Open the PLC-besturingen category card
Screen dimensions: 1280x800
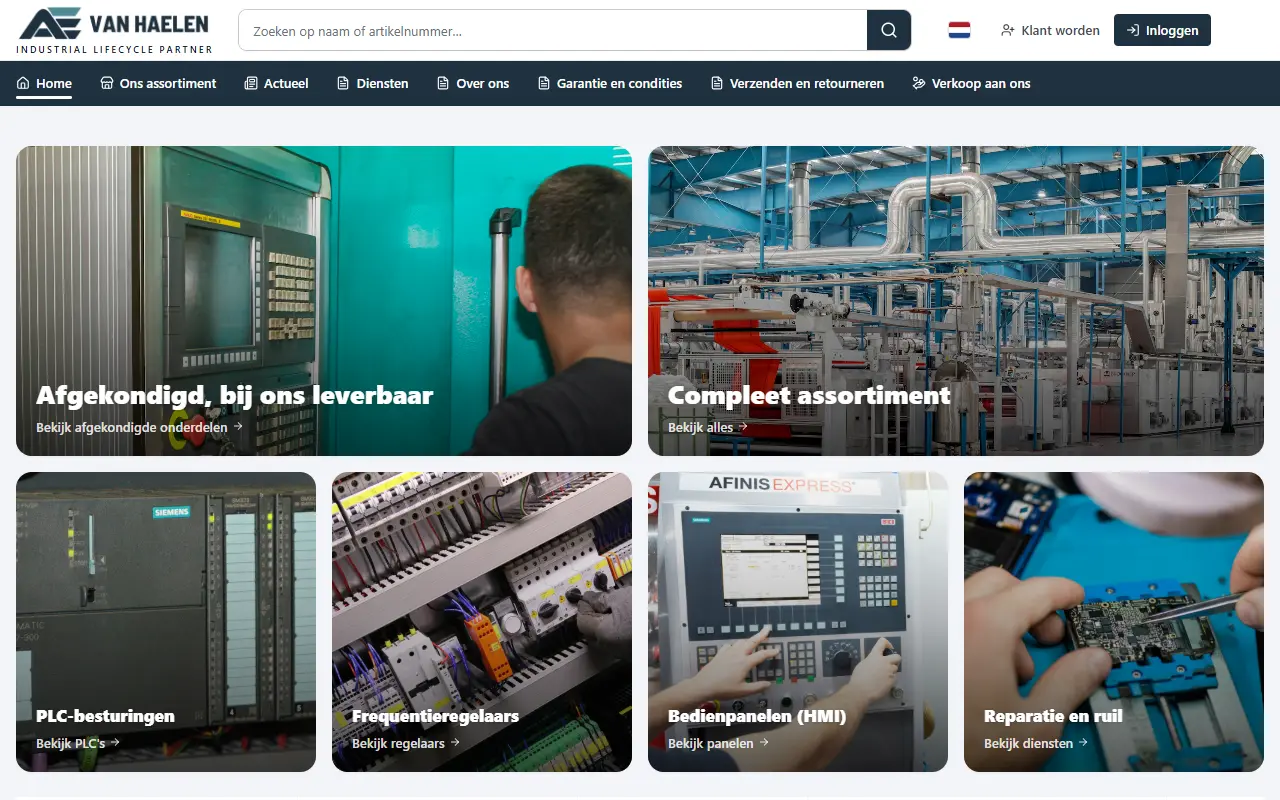point(166,622)
